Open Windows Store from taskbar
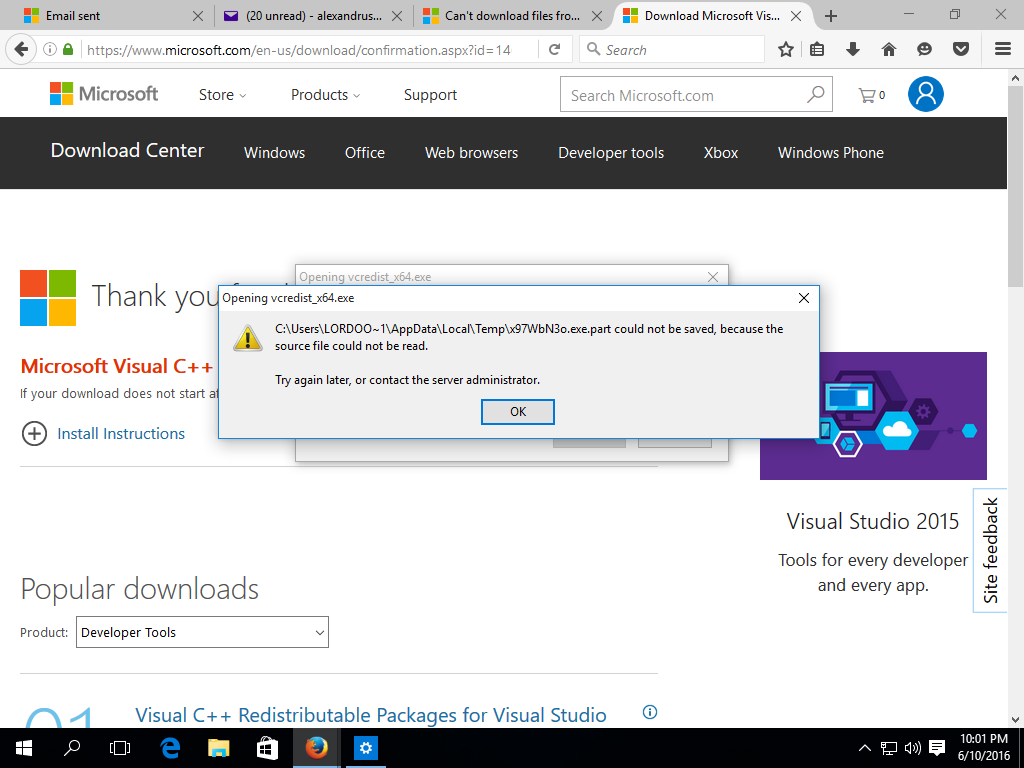 [x=267, y=748]
